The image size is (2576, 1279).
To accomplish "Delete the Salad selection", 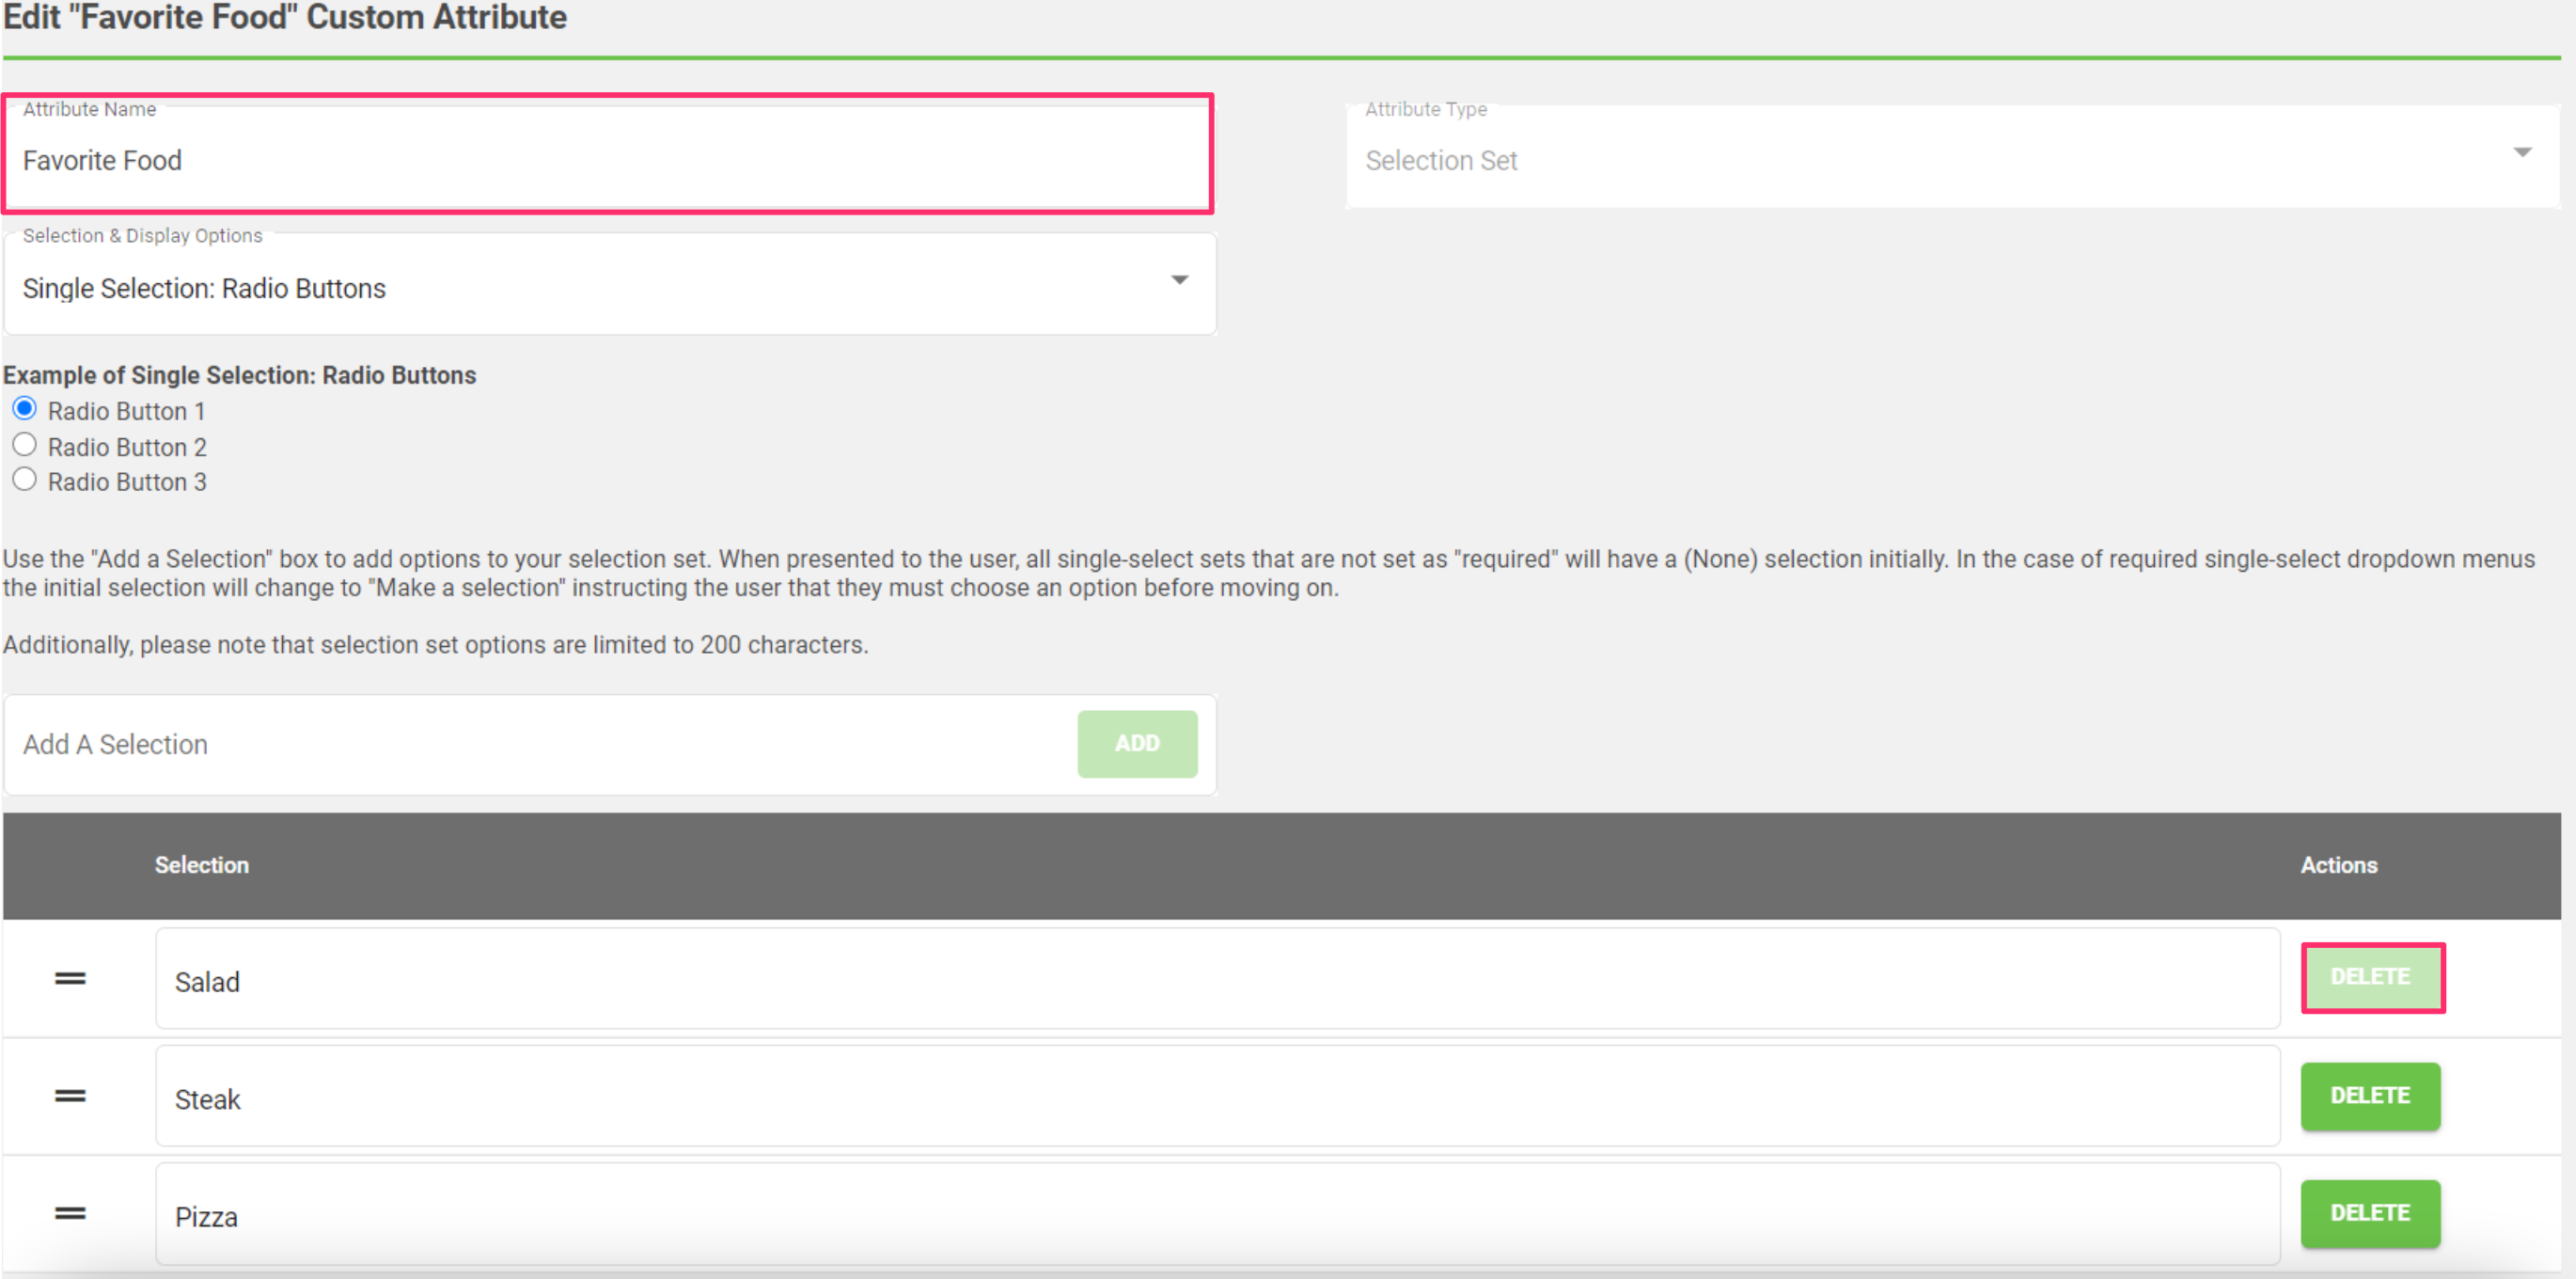I will coord(2370,977).
